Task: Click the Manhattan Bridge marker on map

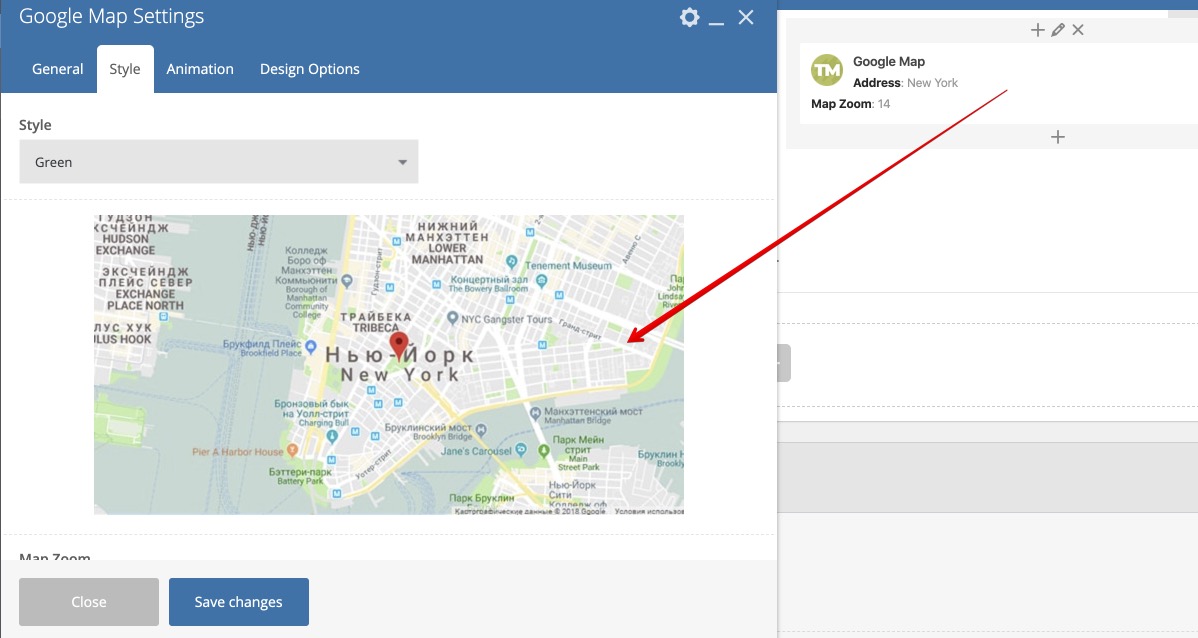Action: point(535,413)
